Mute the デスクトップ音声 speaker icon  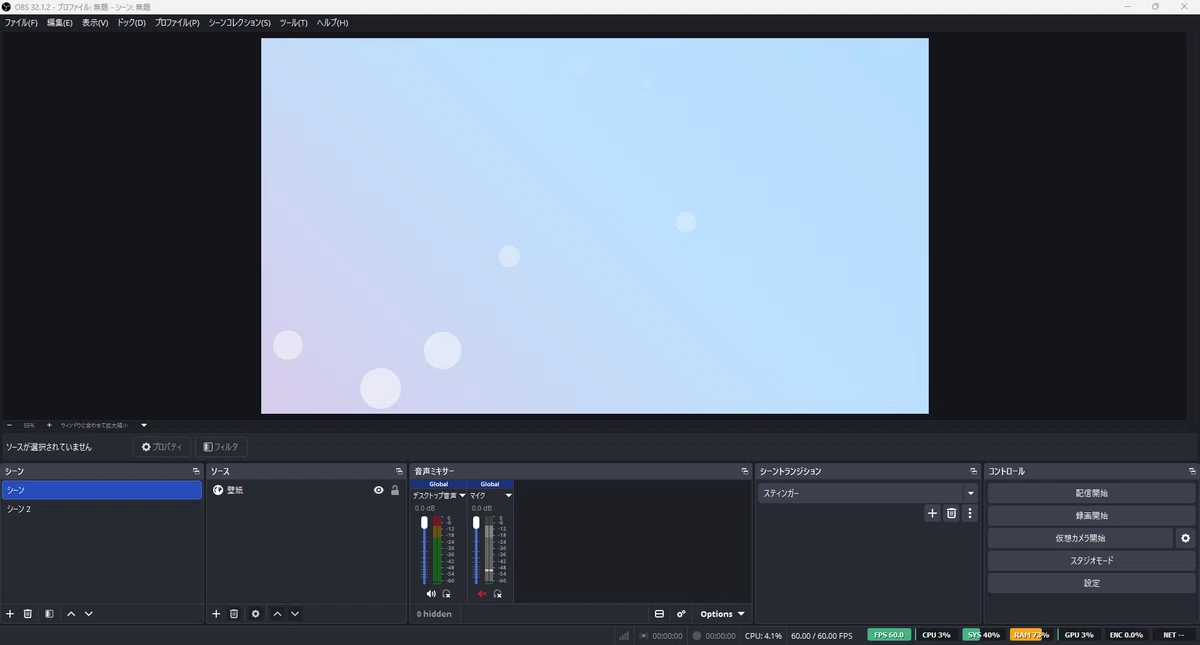431,594
